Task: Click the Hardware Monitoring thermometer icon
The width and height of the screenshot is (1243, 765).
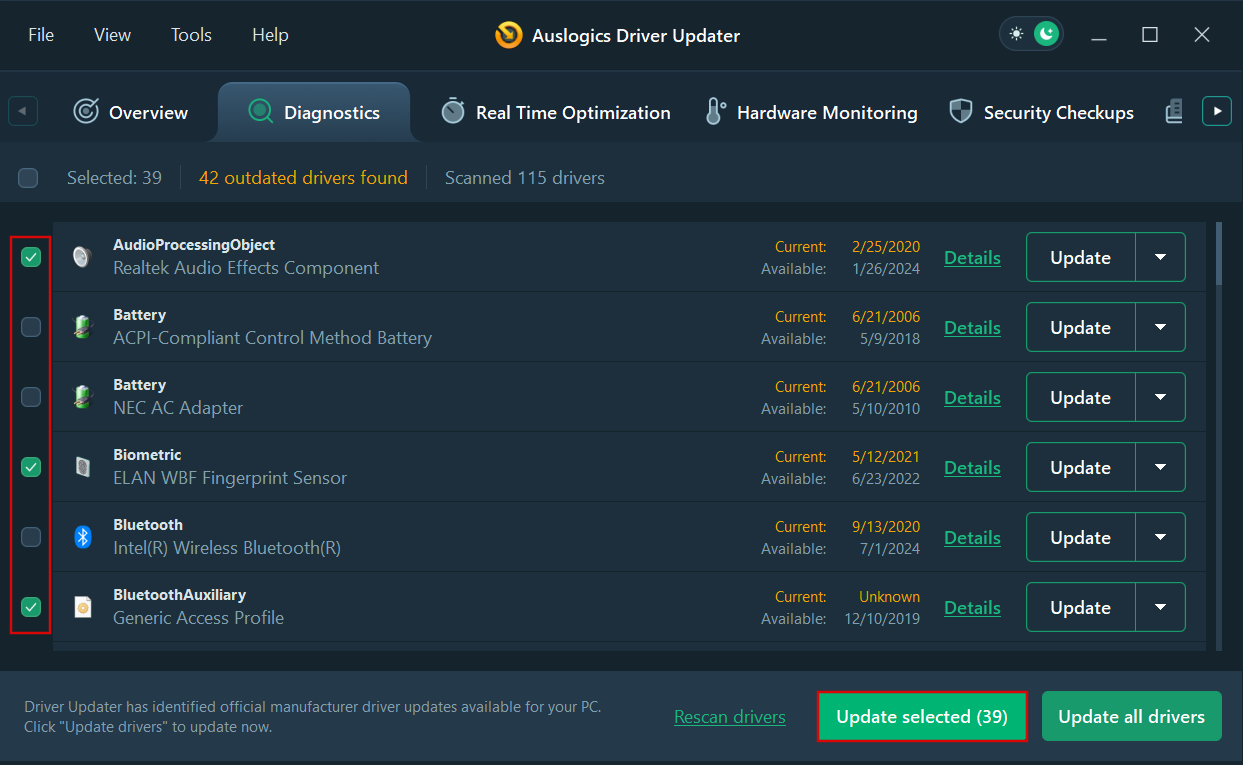Action: tap(715, 111)
